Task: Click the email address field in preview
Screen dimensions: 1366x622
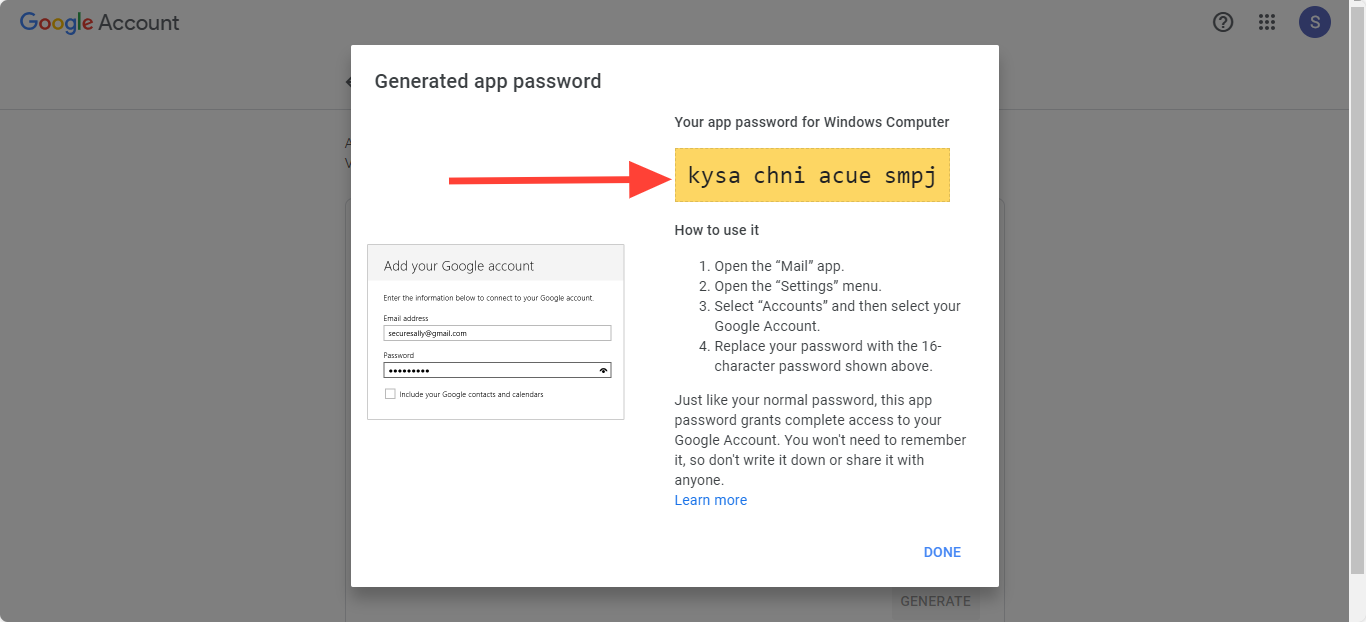Action: (497, 333)
